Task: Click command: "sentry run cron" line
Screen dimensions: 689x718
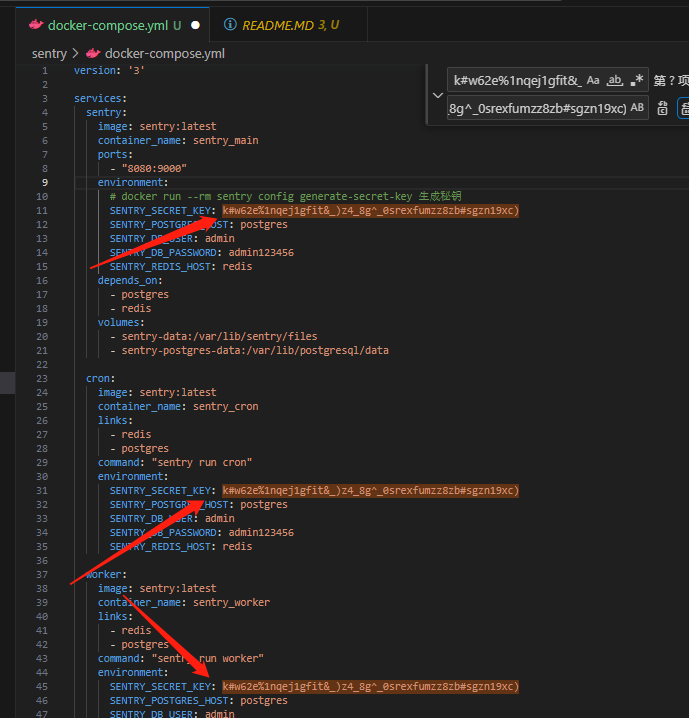Action: [174, 462]
